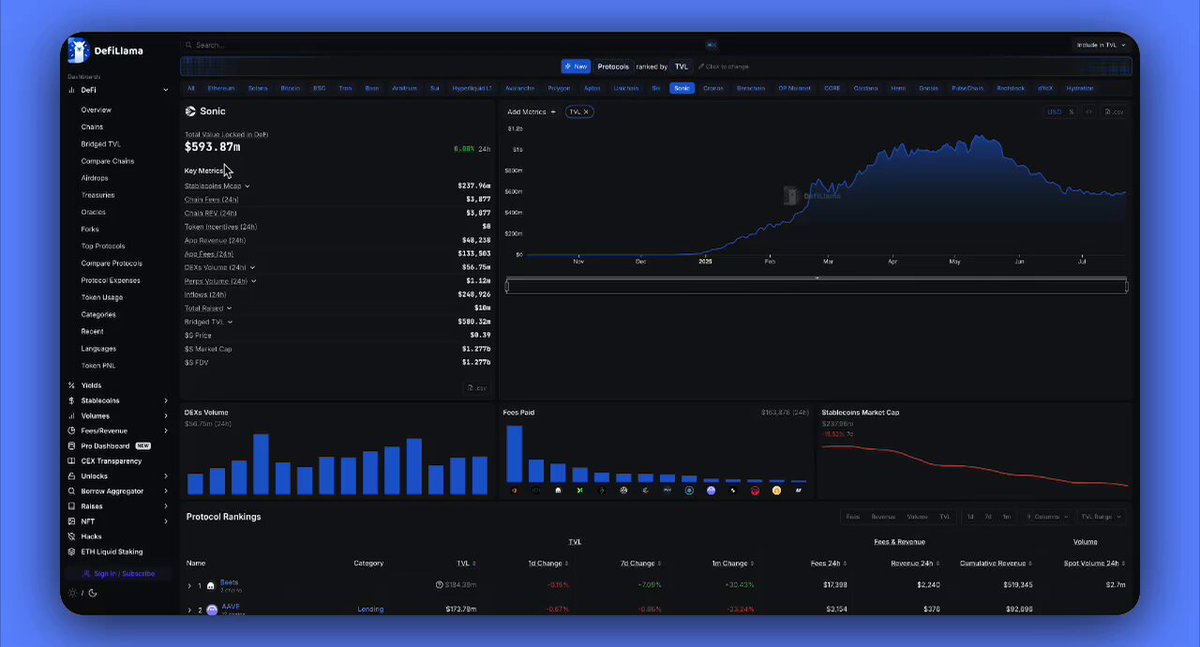Open the Bridged TVL sidebar link
Image resolution: width=1200 pixels, height=647 pixels.
pos(101,144)
